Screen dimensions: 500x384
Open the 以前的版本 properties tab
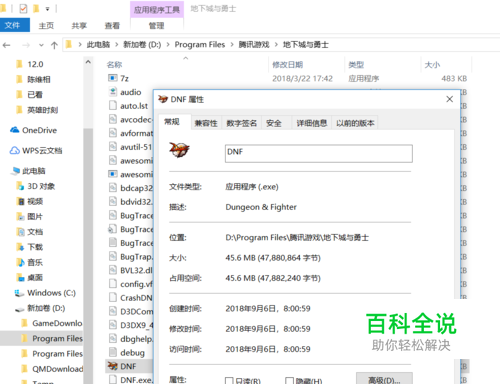pyautogui.click(x=355, y=123)
